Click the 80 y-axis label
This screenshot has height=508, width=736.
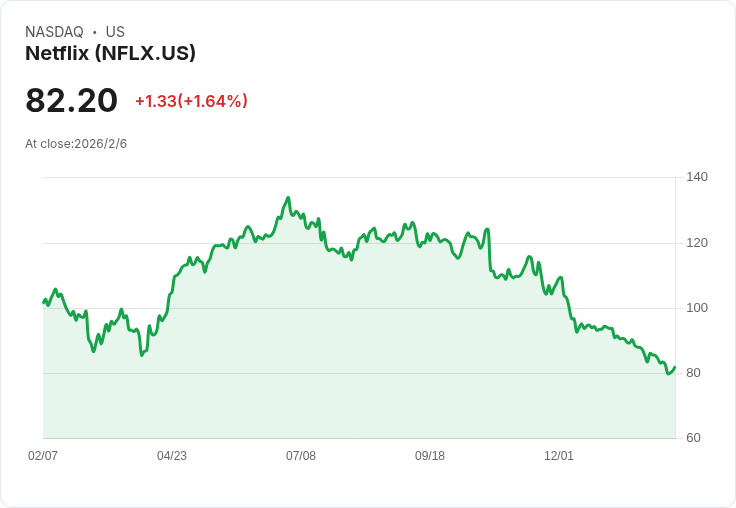693,373
